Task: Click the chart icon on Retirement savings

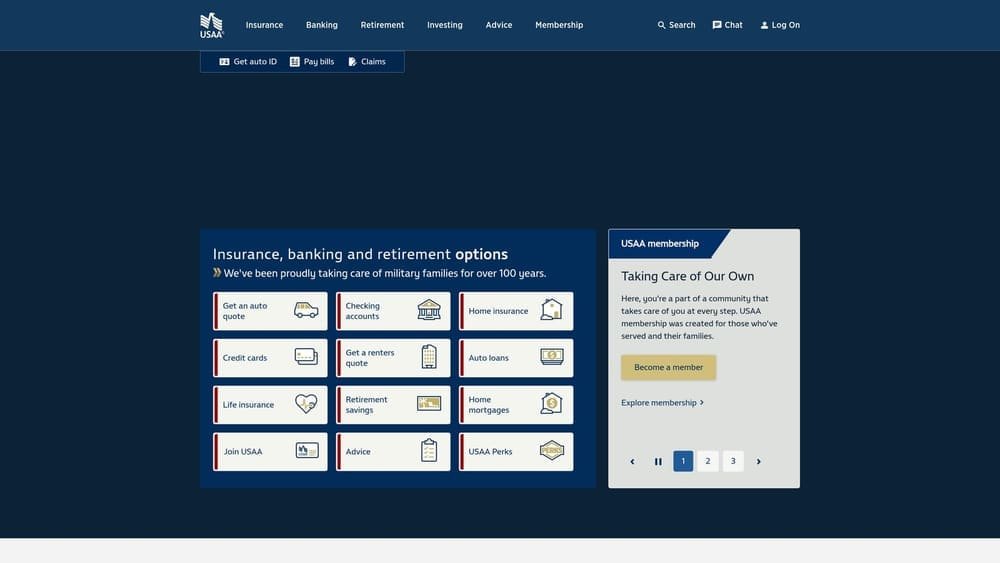Action: click(429, 403)
